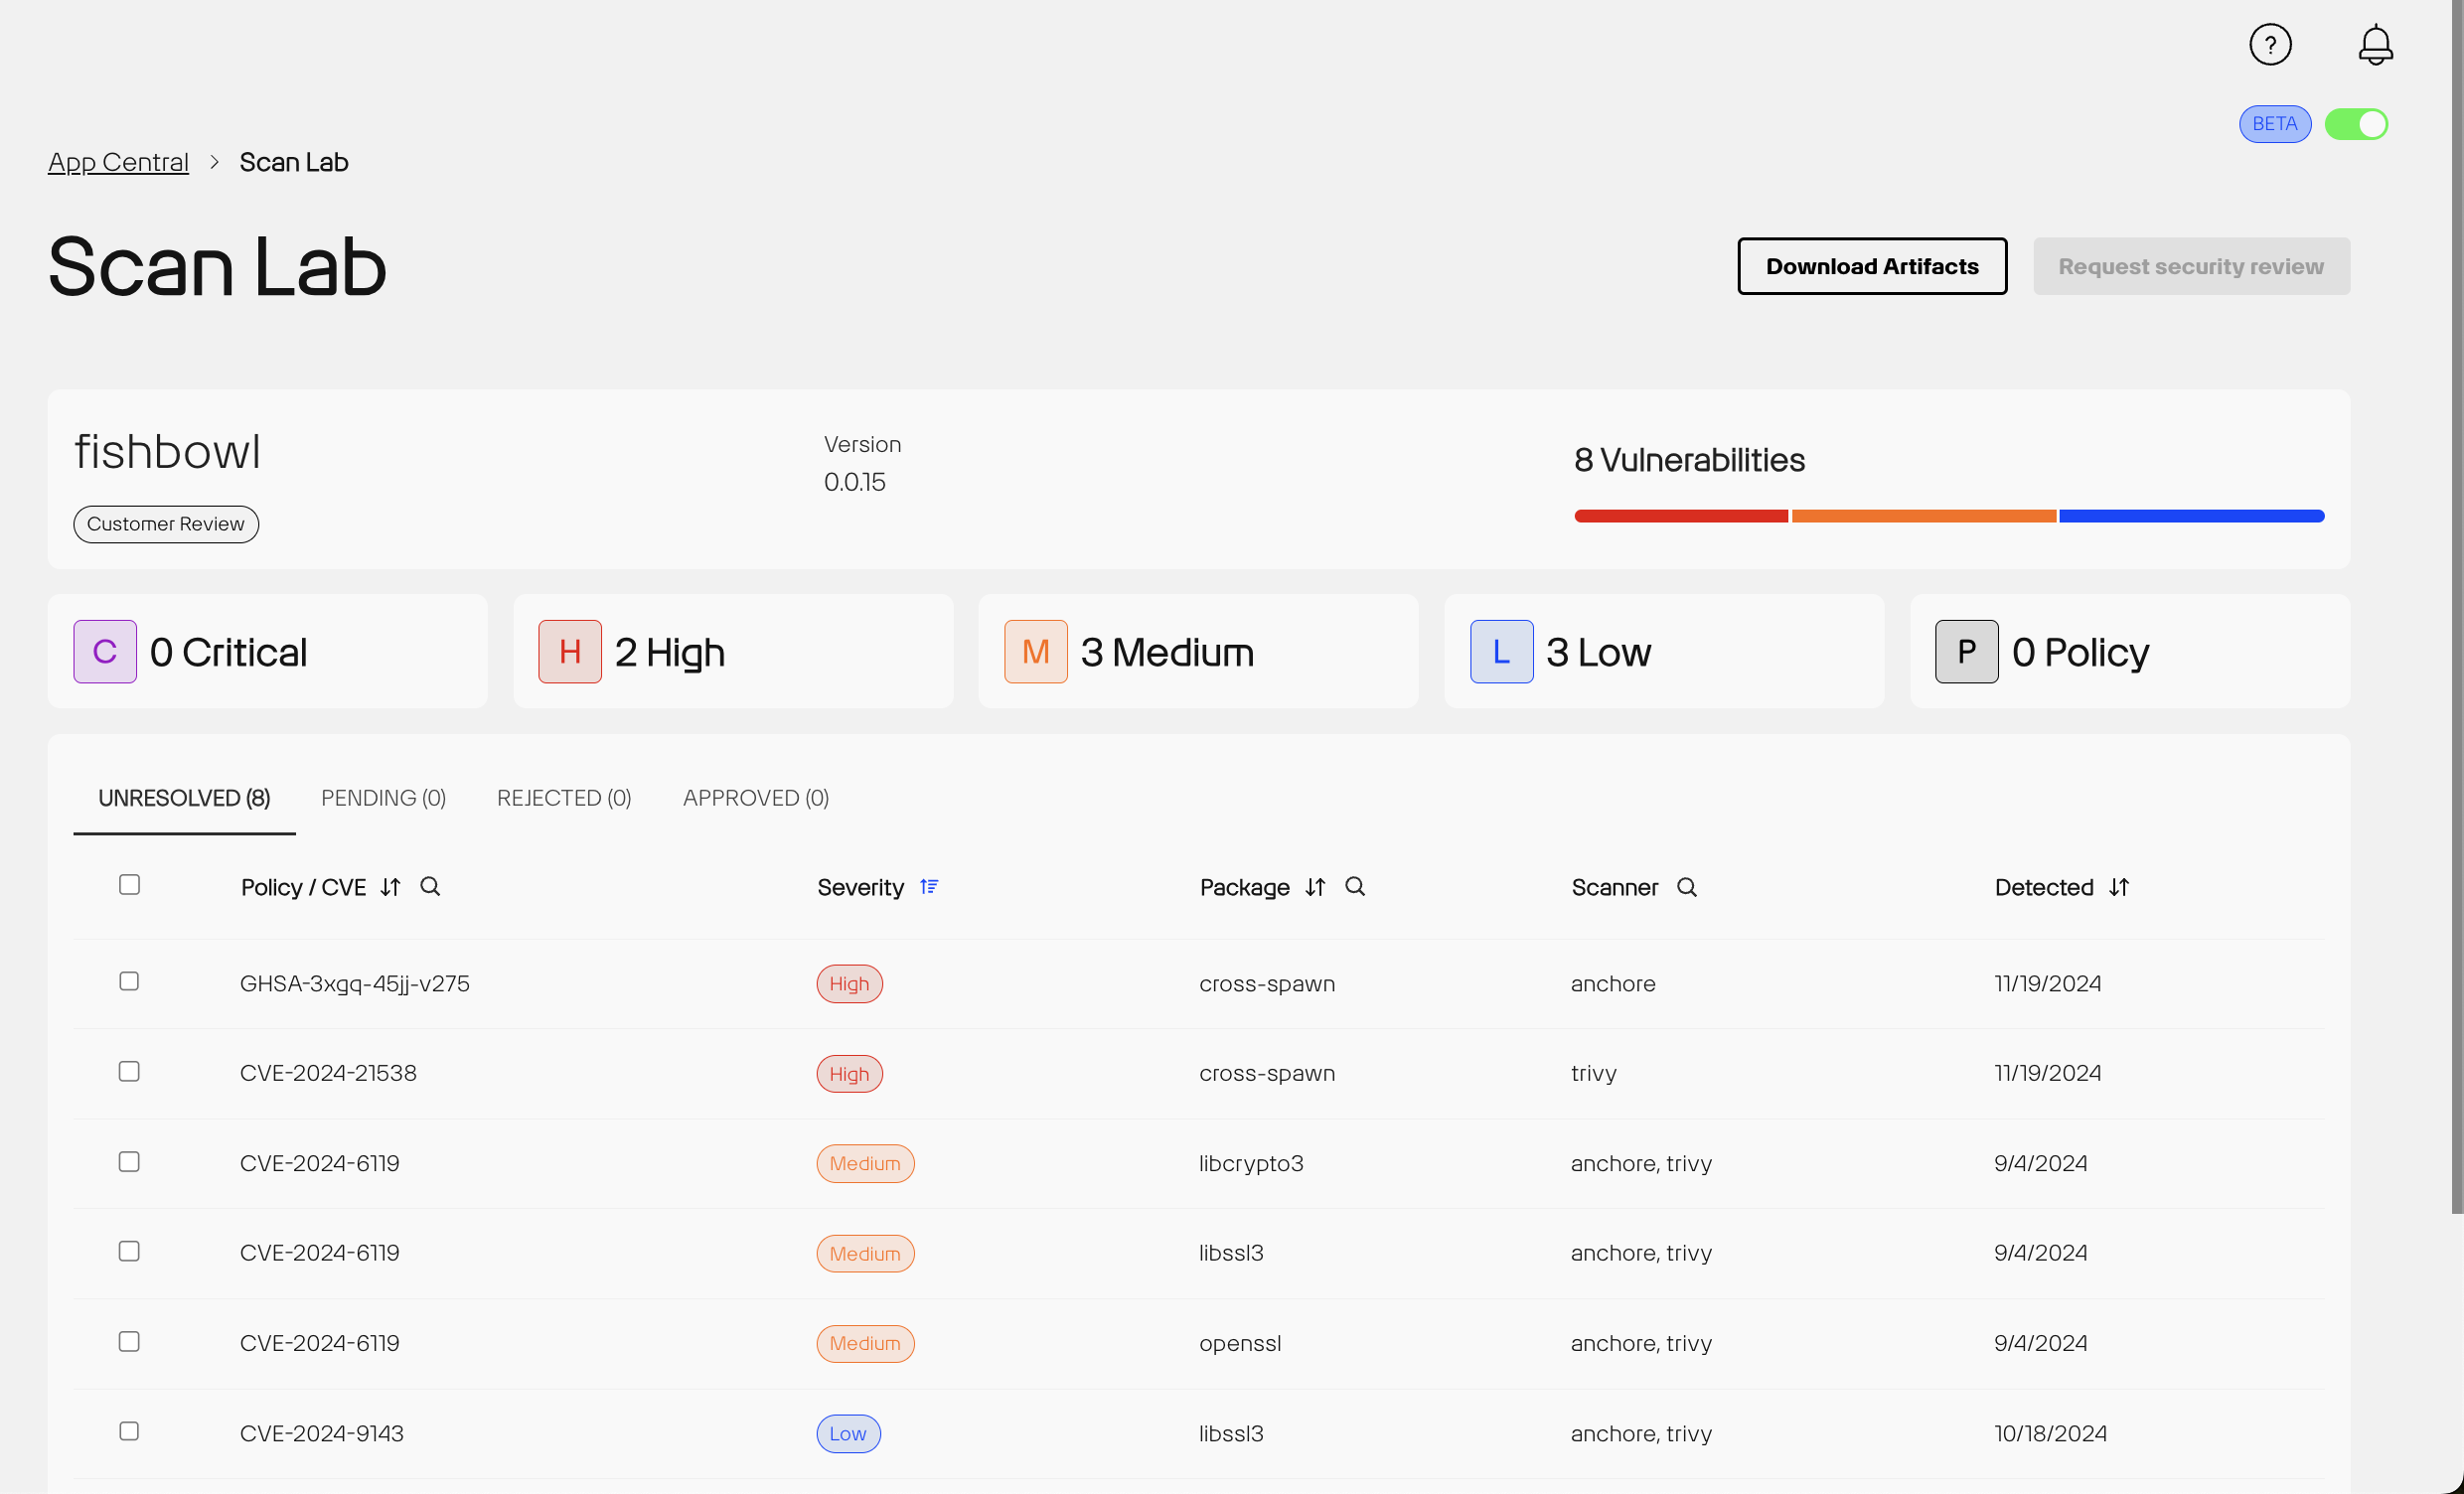The height and width of the screenshot is (1494, 2464).
Task: Navigate to App Central breadcrumb link
Action: coord(118,164)
